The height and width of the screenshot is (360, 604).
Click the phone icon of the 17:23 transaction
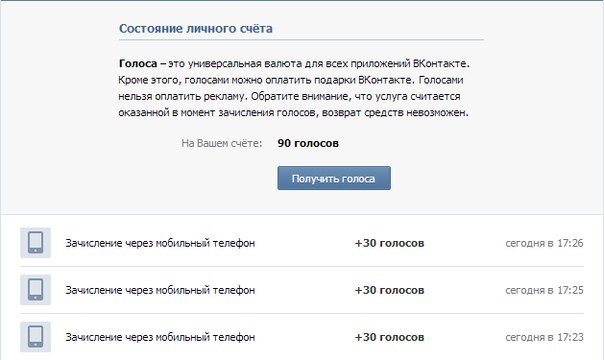pos(35,337)
